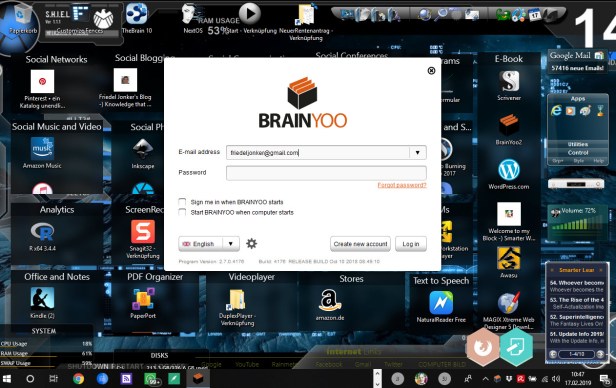Launch Snagit32 shortcut

(x=143, y=232)
